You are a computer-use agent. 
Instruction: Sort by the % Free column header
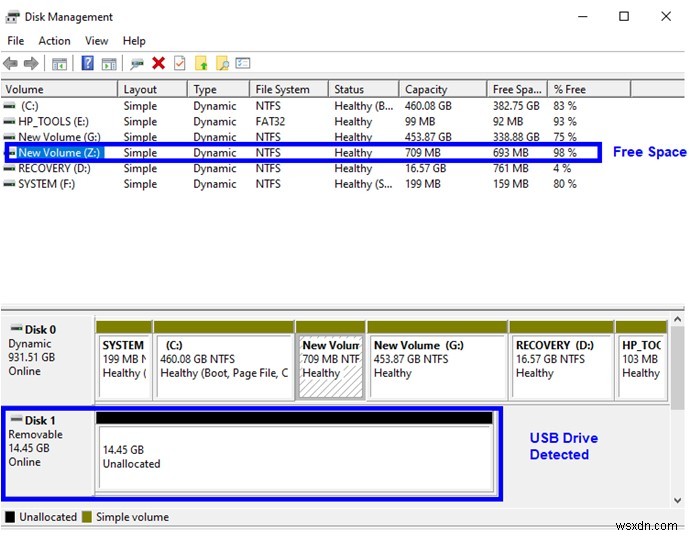tap(589, 89)
